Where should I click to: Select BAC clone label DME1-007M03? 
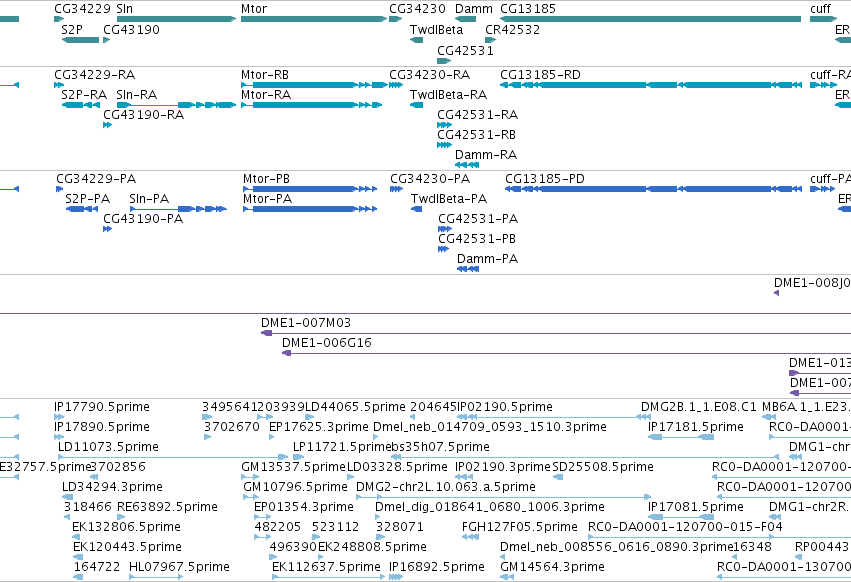[306, 322]
